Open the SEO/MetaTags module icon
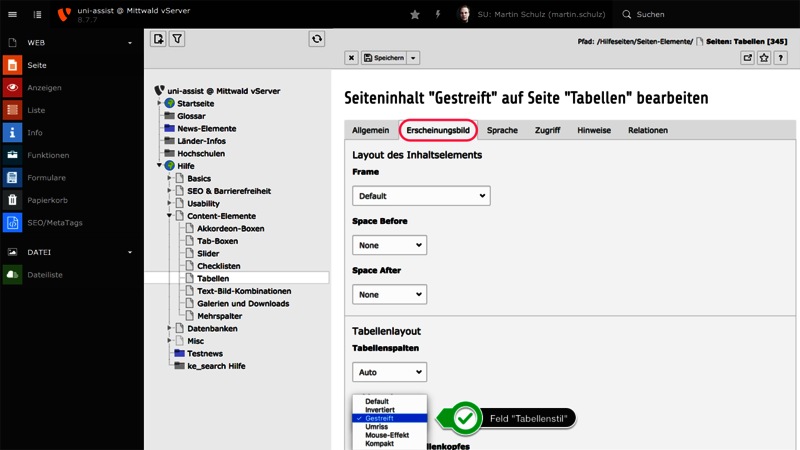Viewport: 800px width, 450px height. (x=12, y=222)
